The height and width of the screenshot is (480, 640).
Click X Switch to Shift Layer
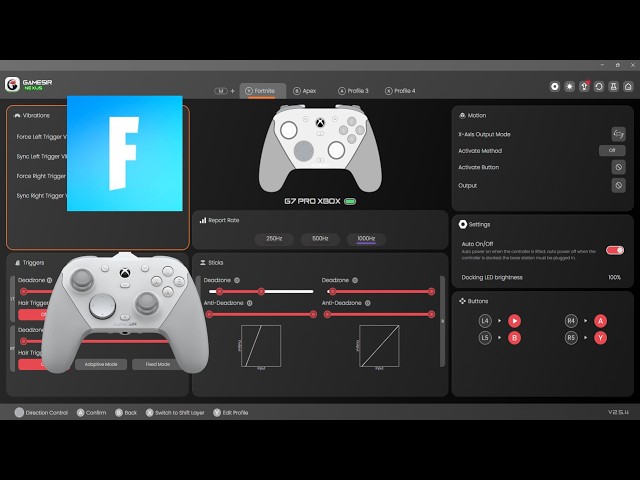(175, 413)
